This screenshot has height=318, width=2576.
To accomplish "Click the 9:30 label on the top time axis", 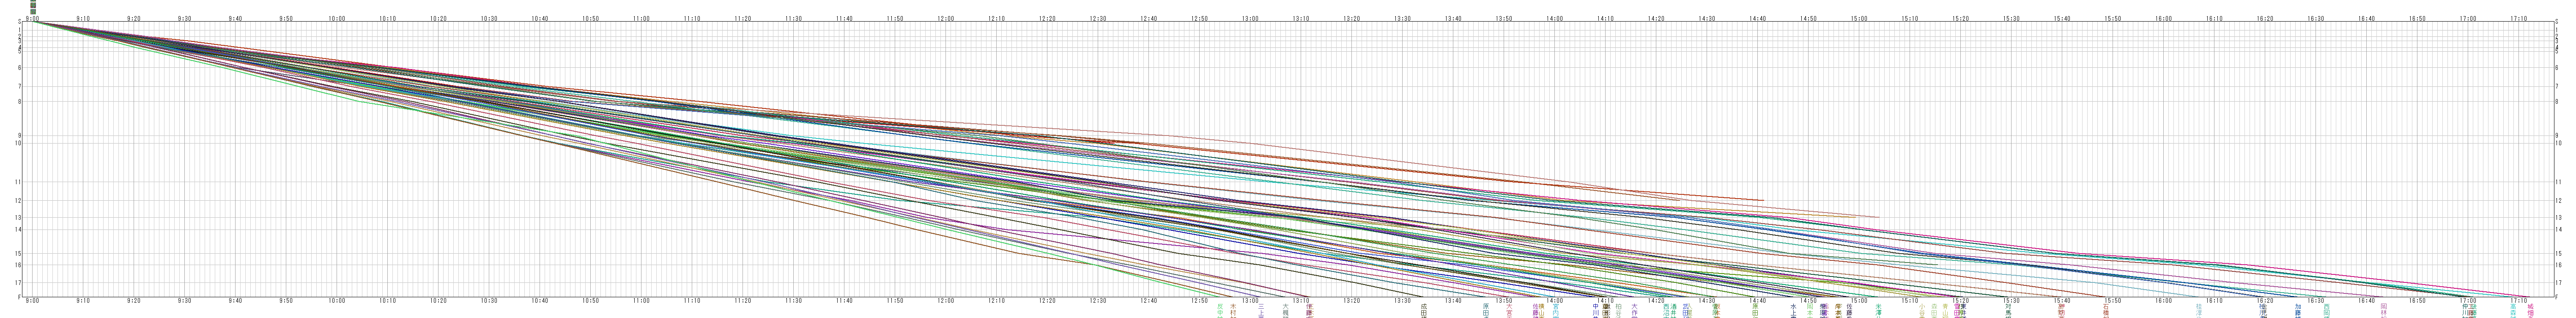I will [185, 18].
